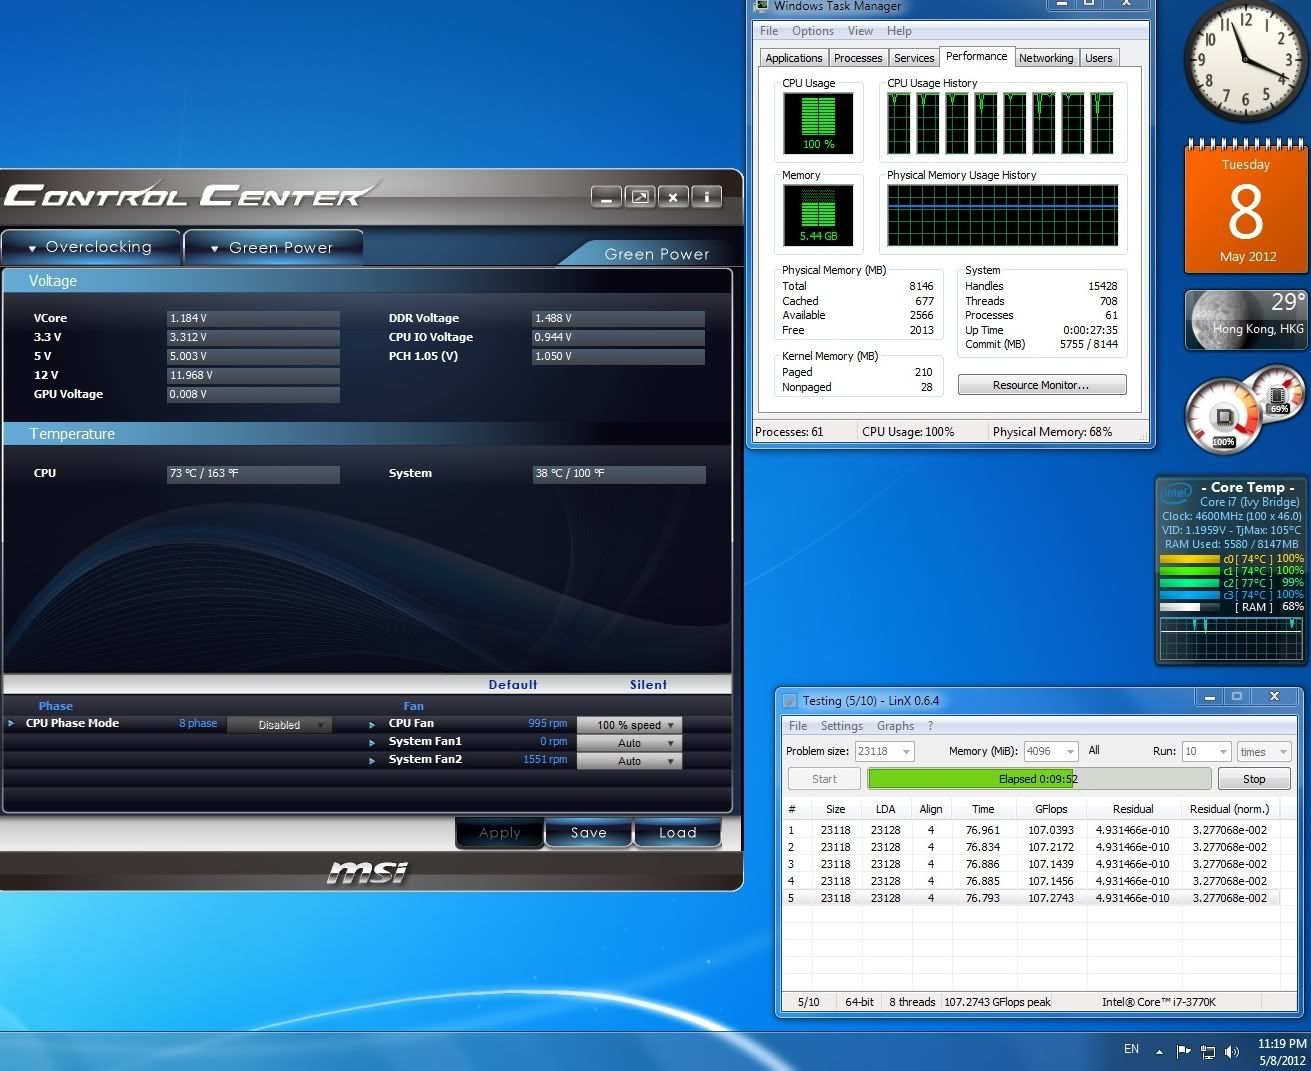
Task: Click the LinX window title icon
Action: coord(789,701)
